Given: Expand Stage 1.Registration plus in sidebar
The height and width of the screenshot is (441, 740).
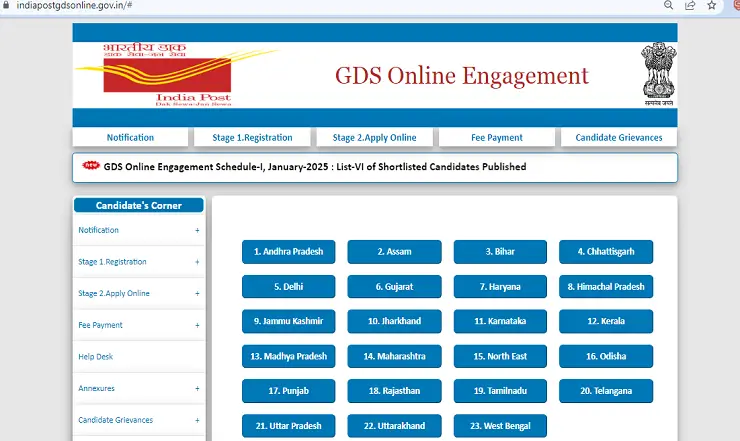Looking at the screenshot, I should pyautogui.click(x=197, y=262).
